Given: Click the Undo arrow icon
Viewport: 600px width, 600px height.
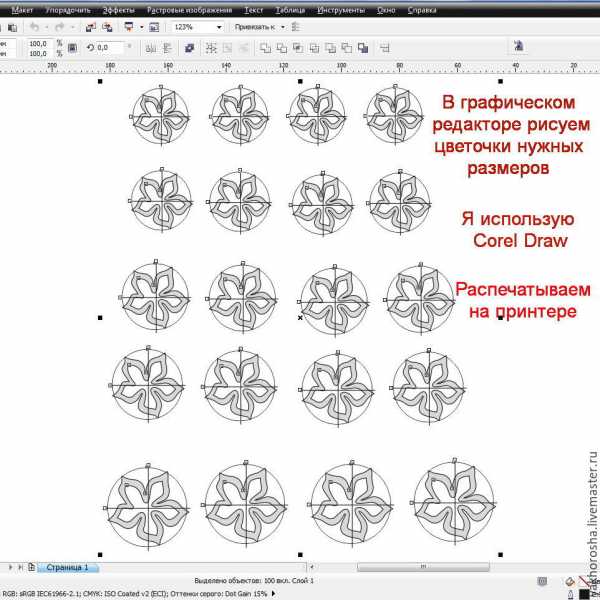Looking at the screenshot, I should click(34, 27).
